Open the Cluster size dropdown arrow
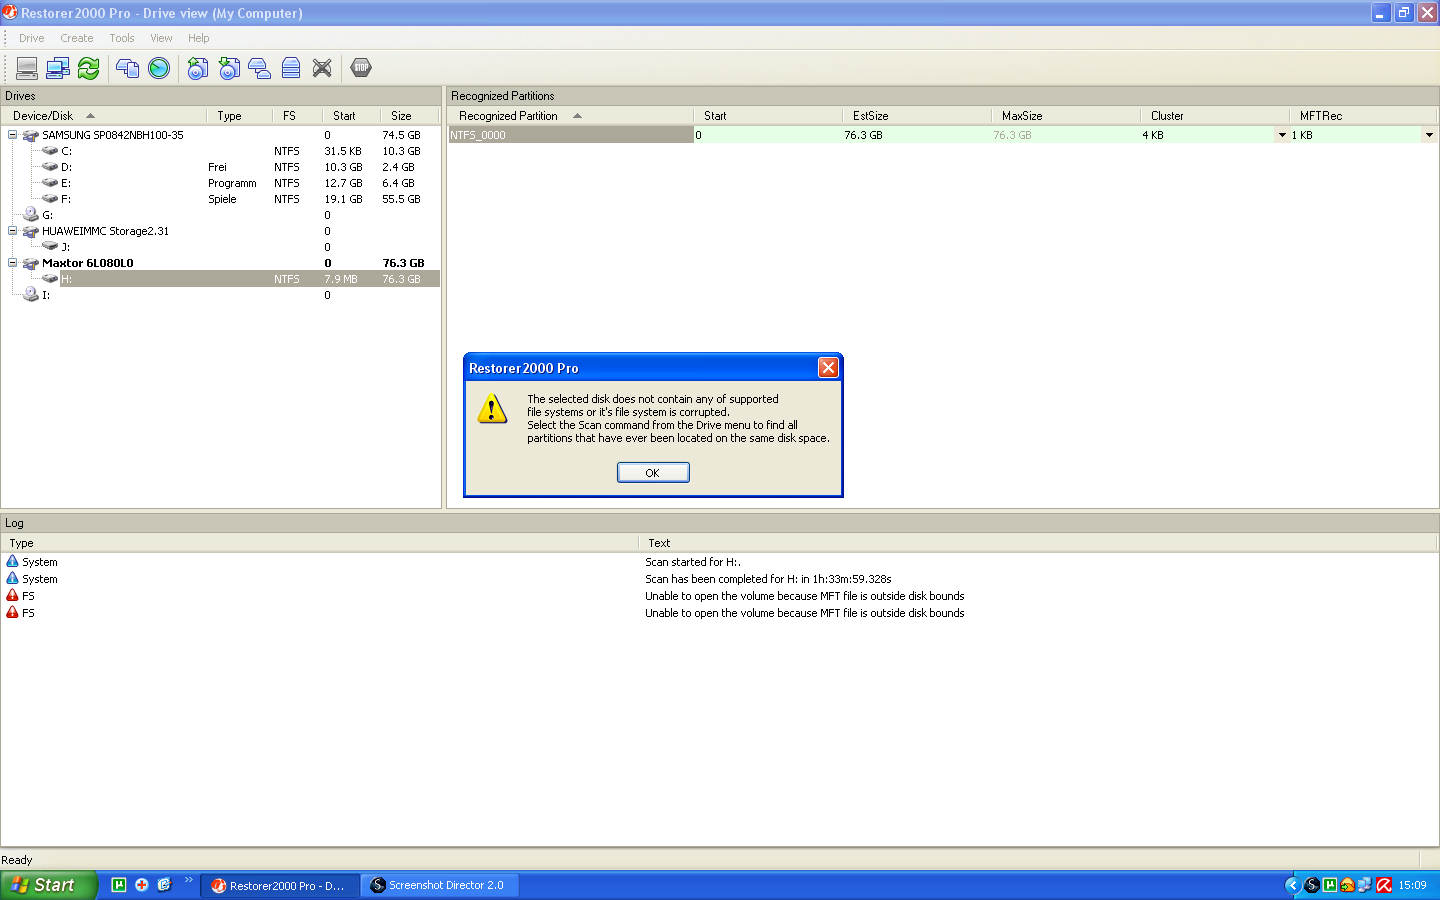 coord(1282,135)
